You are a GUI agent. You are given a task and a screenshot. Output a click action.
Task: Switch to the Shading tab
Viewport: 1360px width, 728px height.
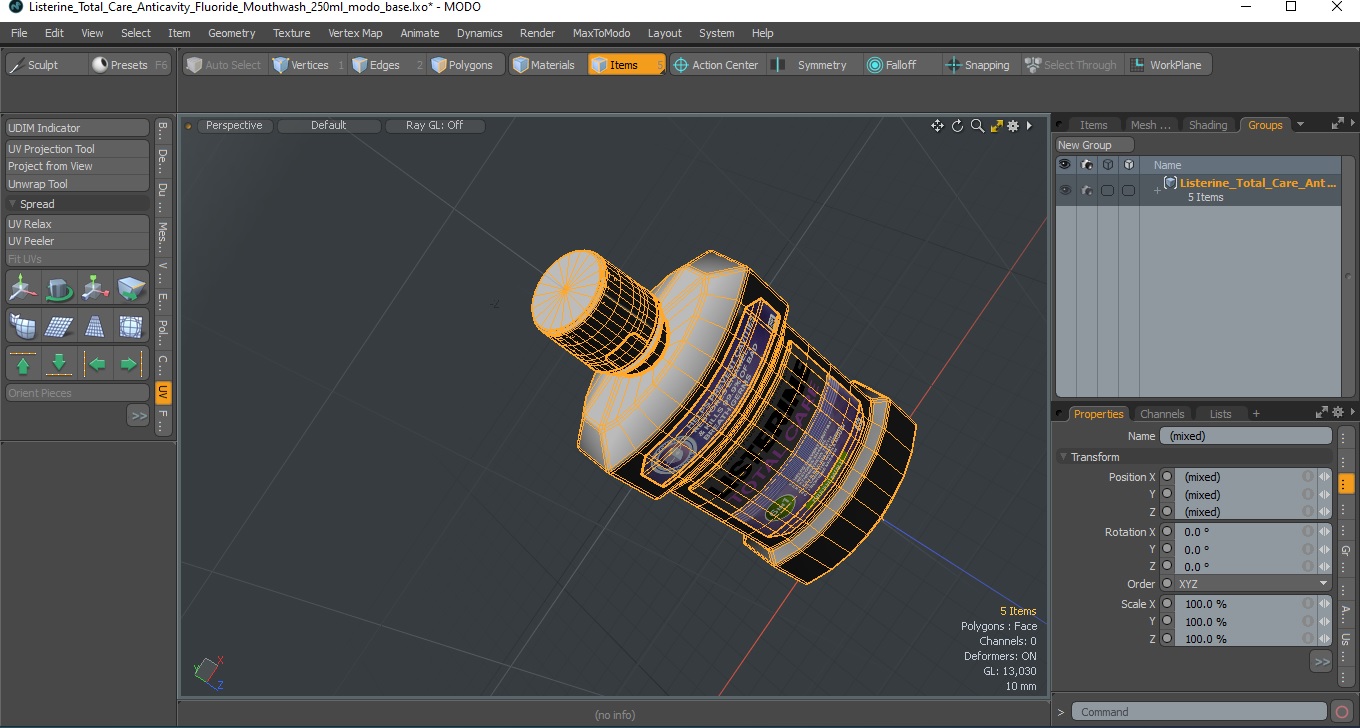pos(1208,125)
